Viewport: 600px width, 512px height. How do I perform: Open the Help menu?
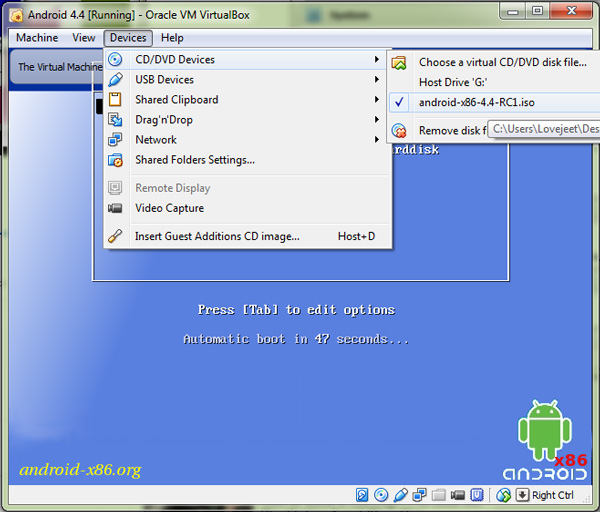pos(172,38)
